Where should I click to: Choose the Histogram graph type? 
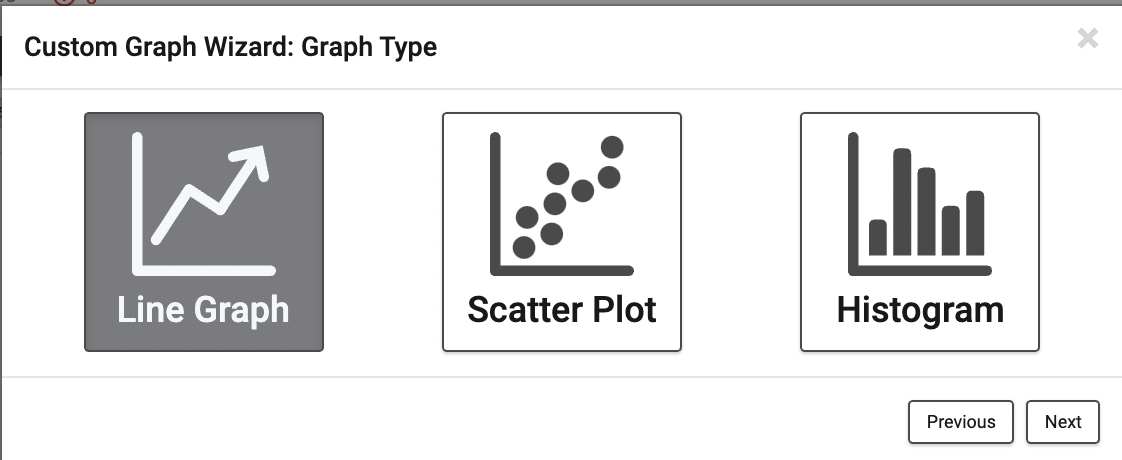919,232
